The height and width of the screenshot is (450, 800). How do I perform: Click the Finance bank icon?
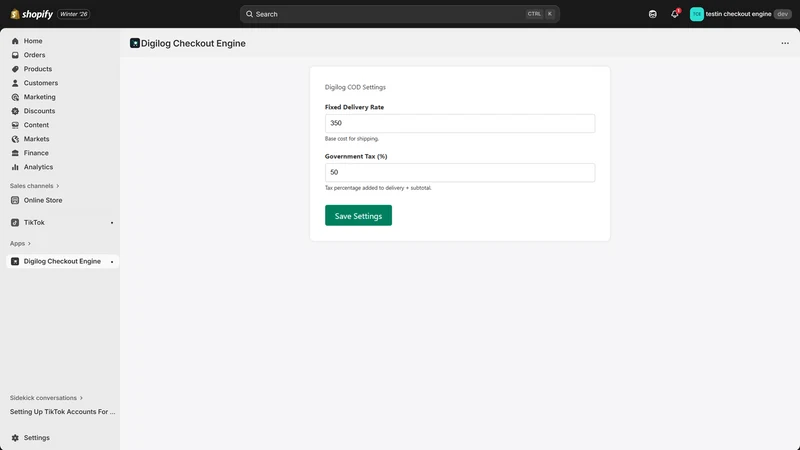[x=15, y=153]
